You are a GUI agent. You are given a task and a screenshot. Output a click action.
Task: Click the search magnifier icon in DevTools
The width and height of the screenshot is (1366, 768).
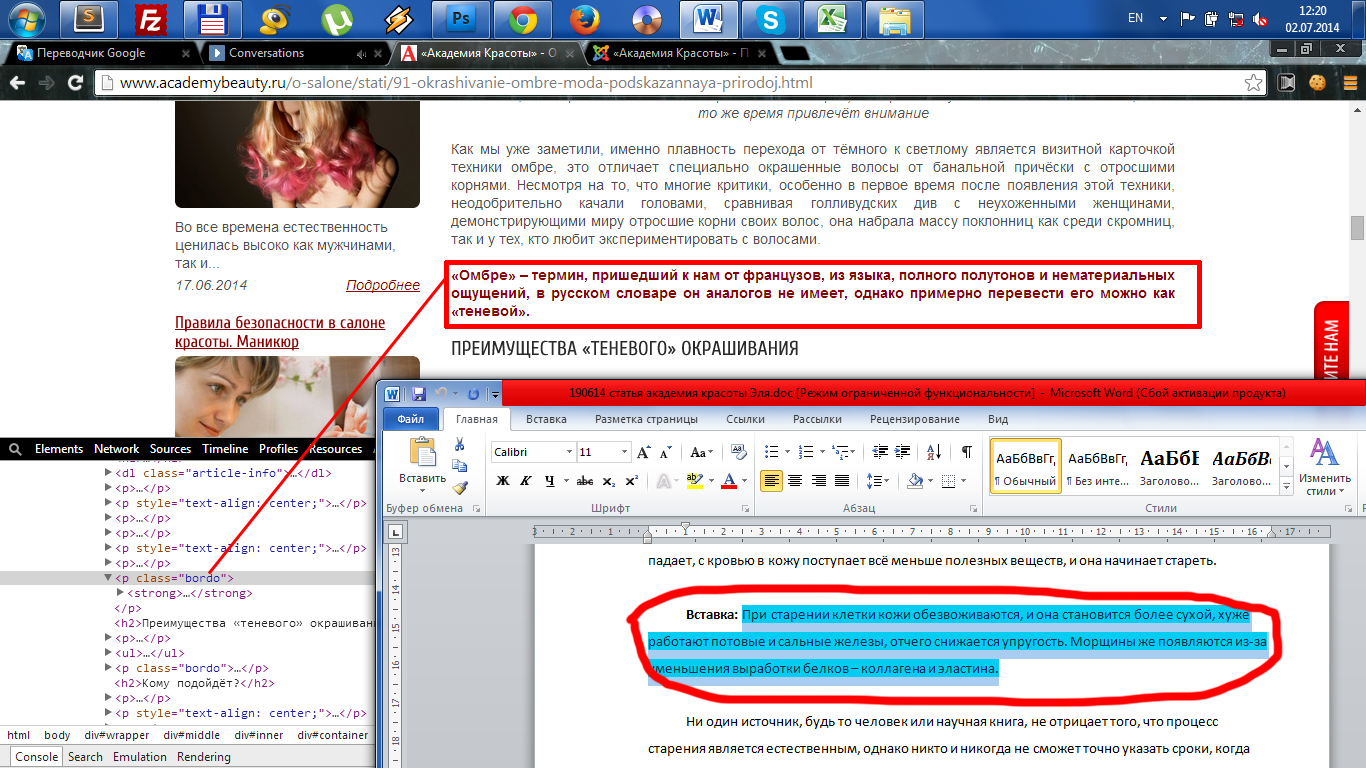(15, 450)
